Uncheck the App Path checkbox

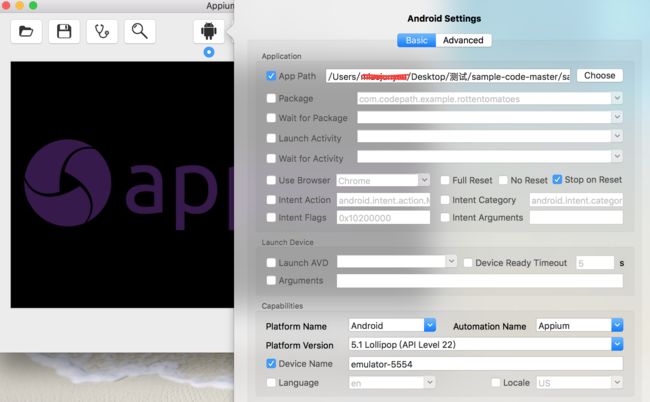point(271,76)
